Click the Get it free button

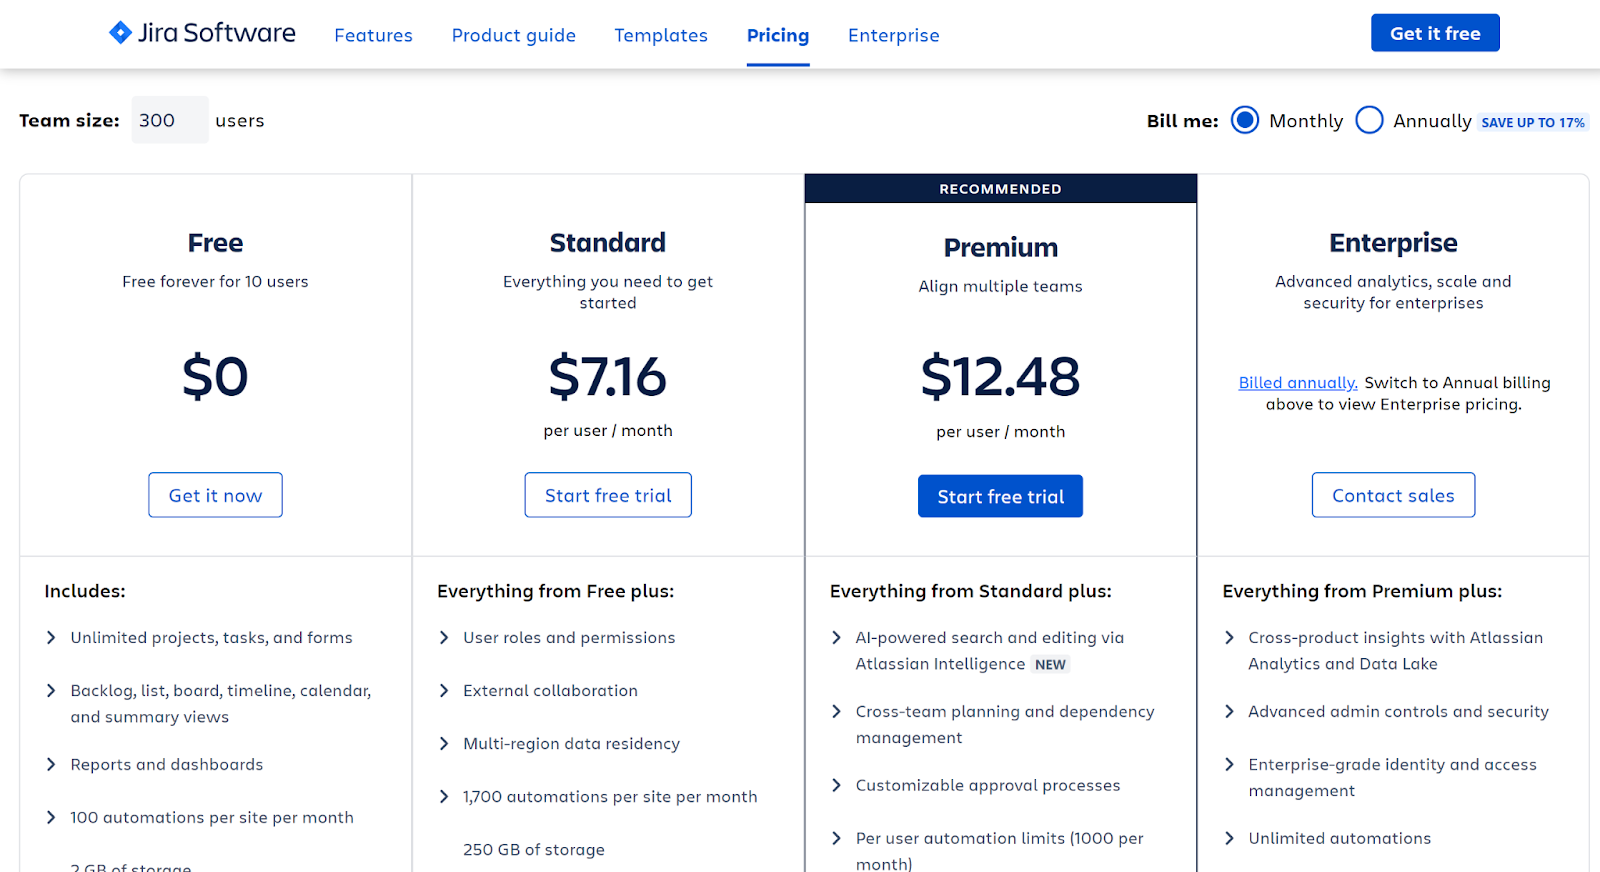click(1434, 33)
